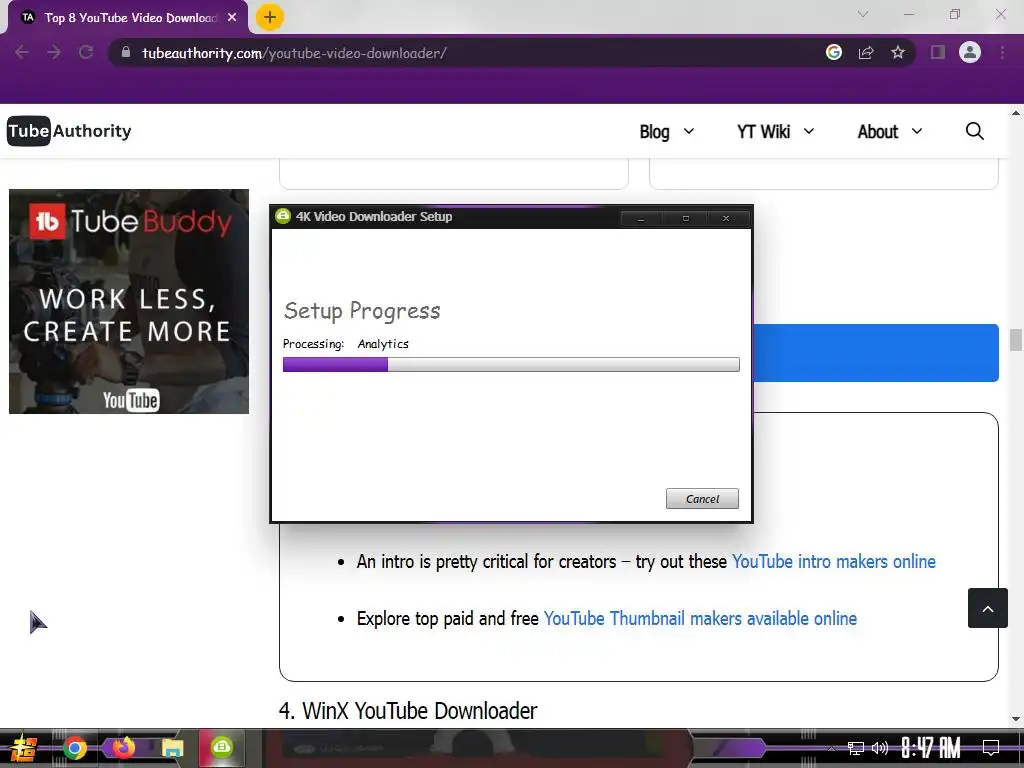Select the Top 8 YouTube Video Downloader tab
This screenshot has height=768, width=1024.
pos(128,18)
